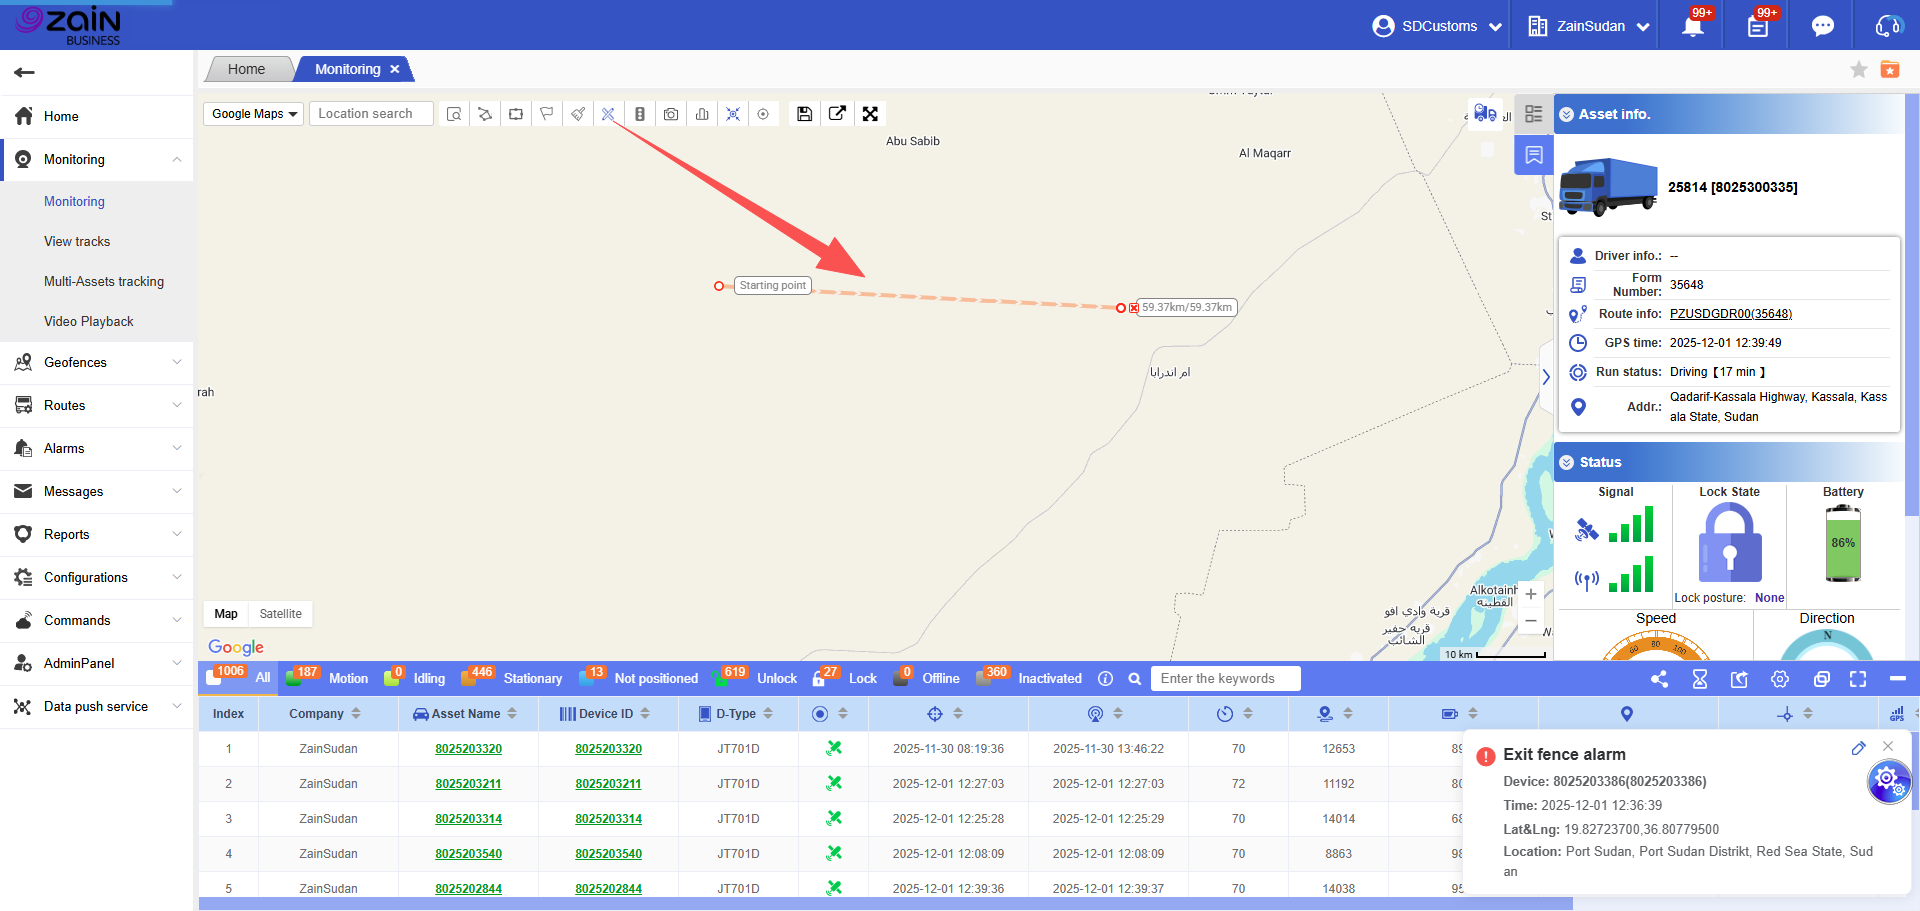Switch to the Home tab
Image resolution: width=1920 pixels, height=911 pixels.
point(246,69)
